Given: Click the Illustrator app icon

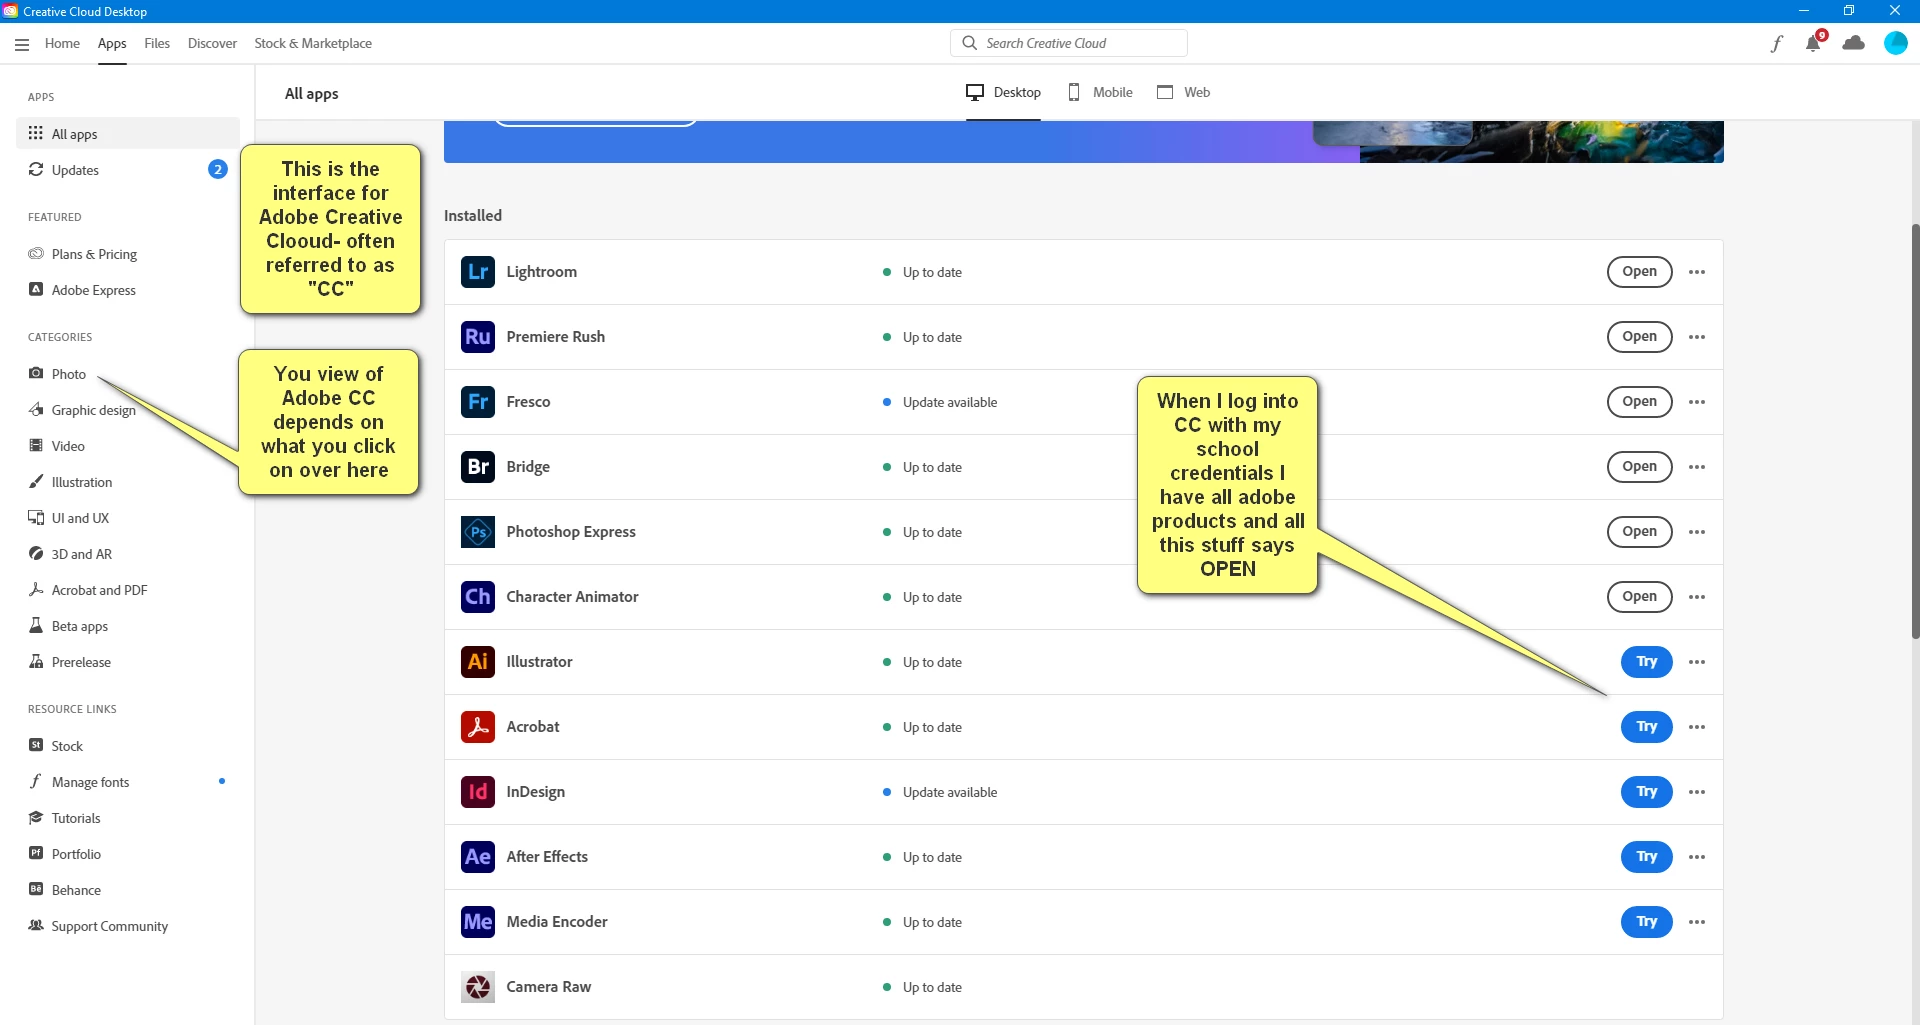Looking at the screenshot, I should click(x=478, y=662).
